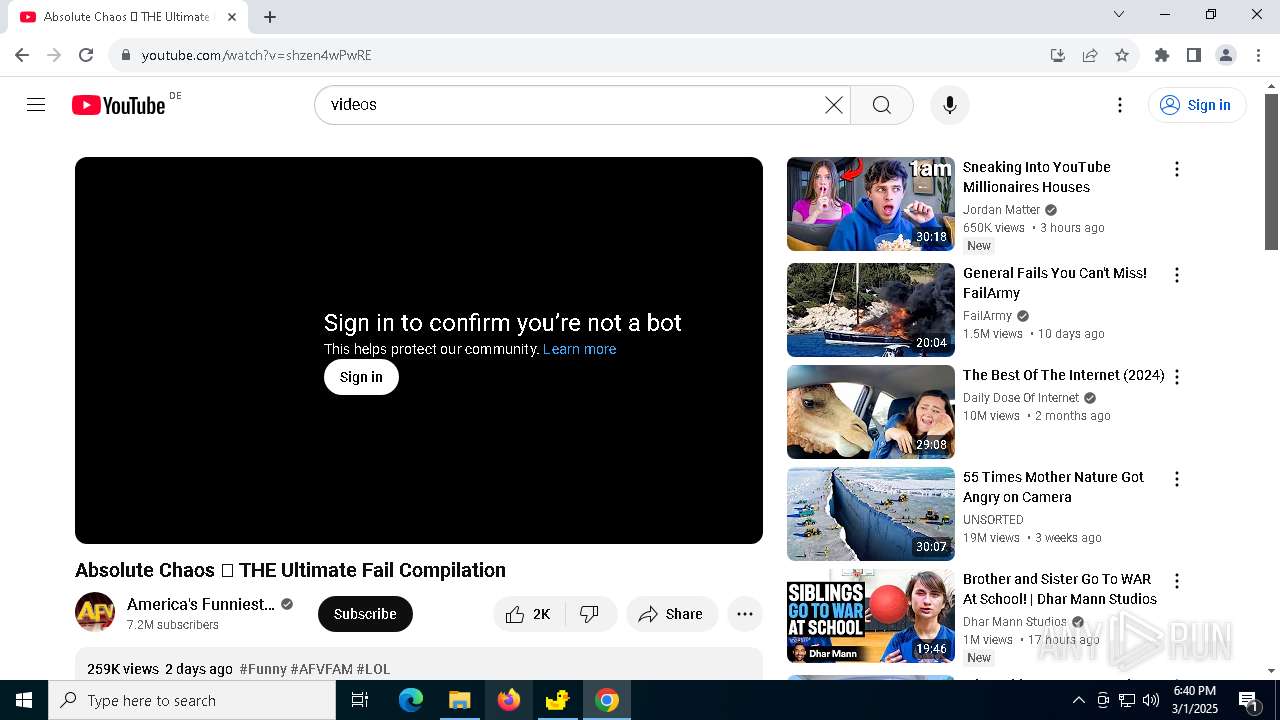This screenshot has height=720, width=1280.
Task: Open America's Funniest channel name link
Action: pyautogui.click(x=201, y=604)
